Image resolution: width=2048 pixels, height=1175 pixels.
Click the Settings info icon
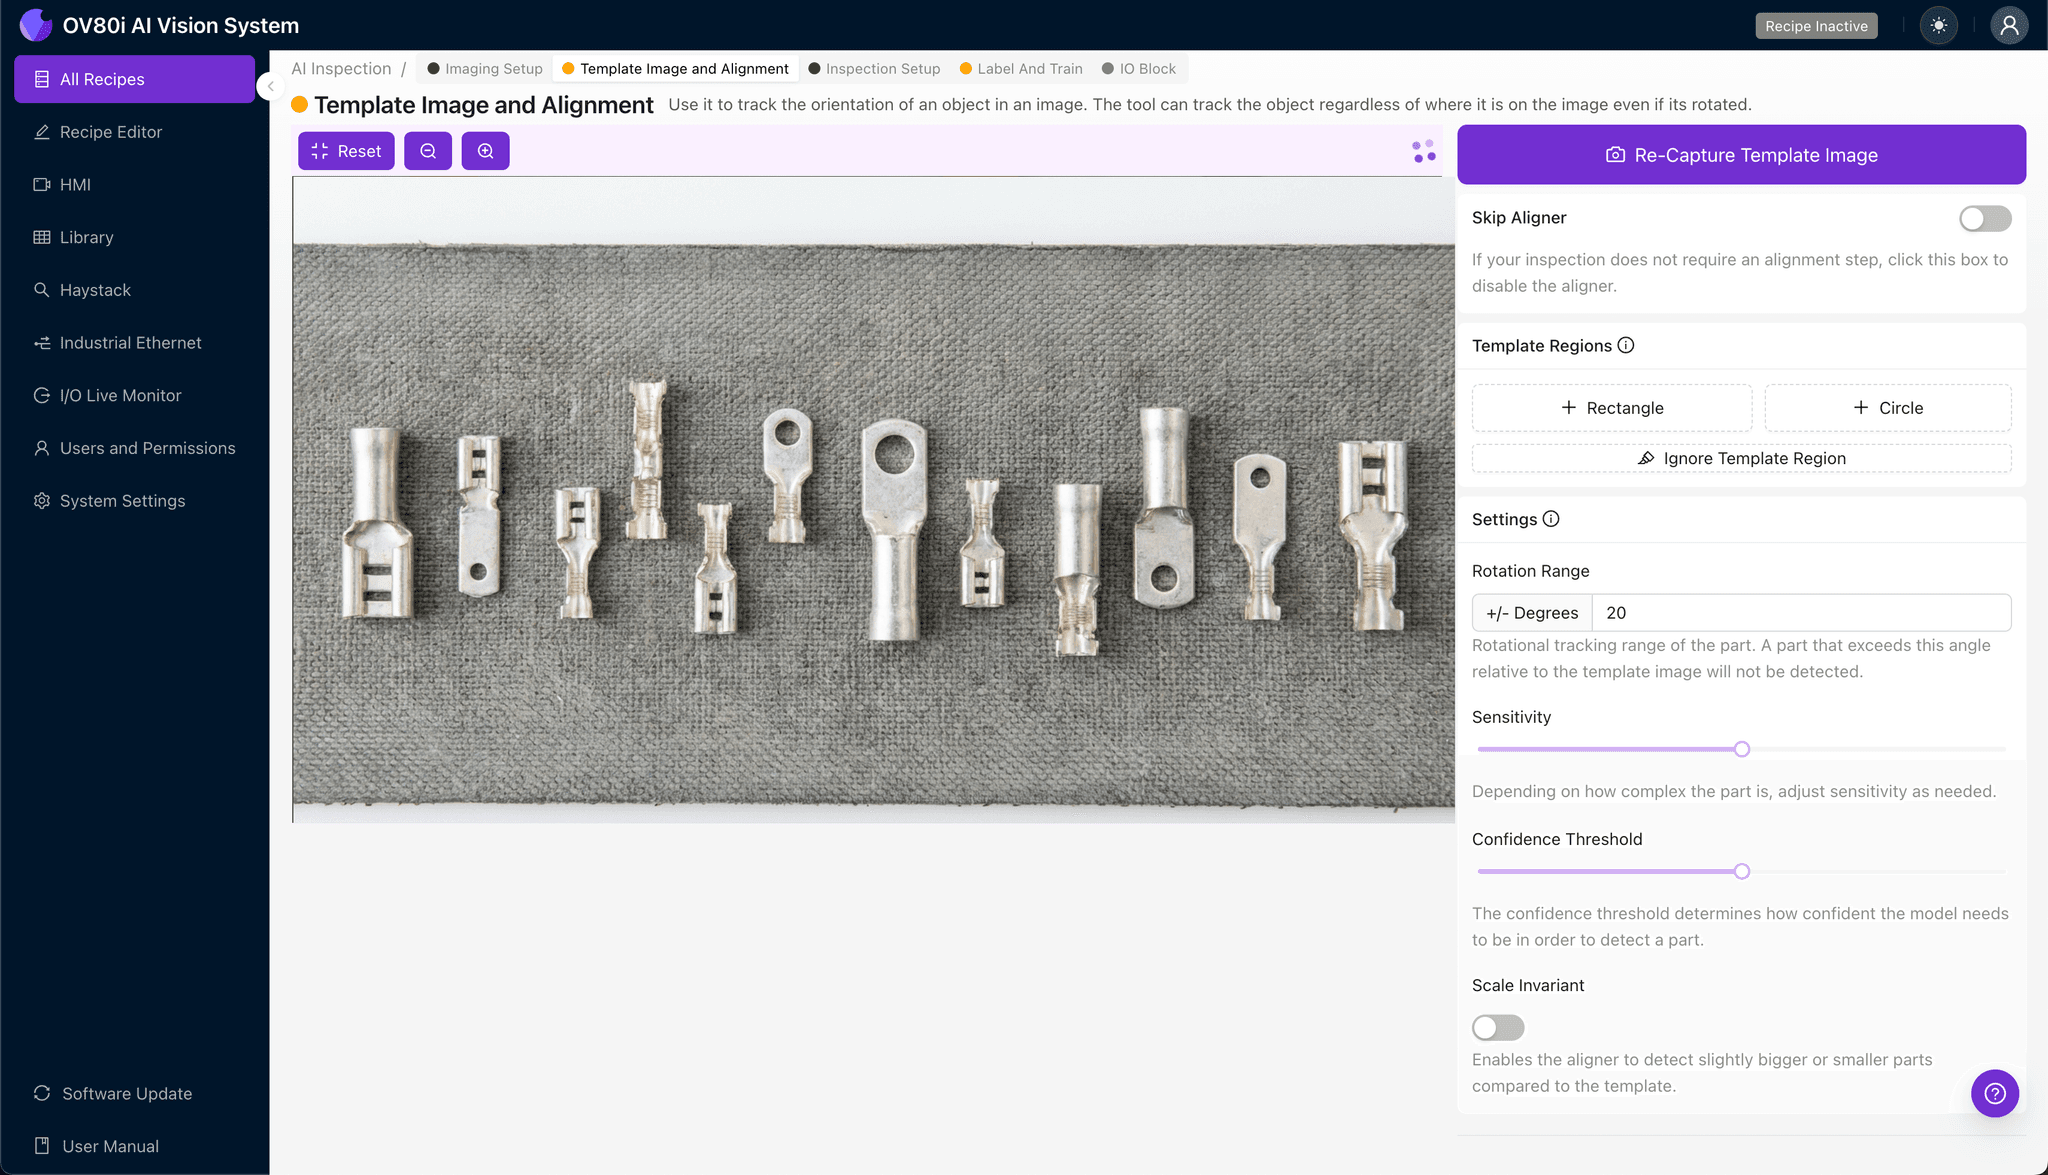point(1551,519)
